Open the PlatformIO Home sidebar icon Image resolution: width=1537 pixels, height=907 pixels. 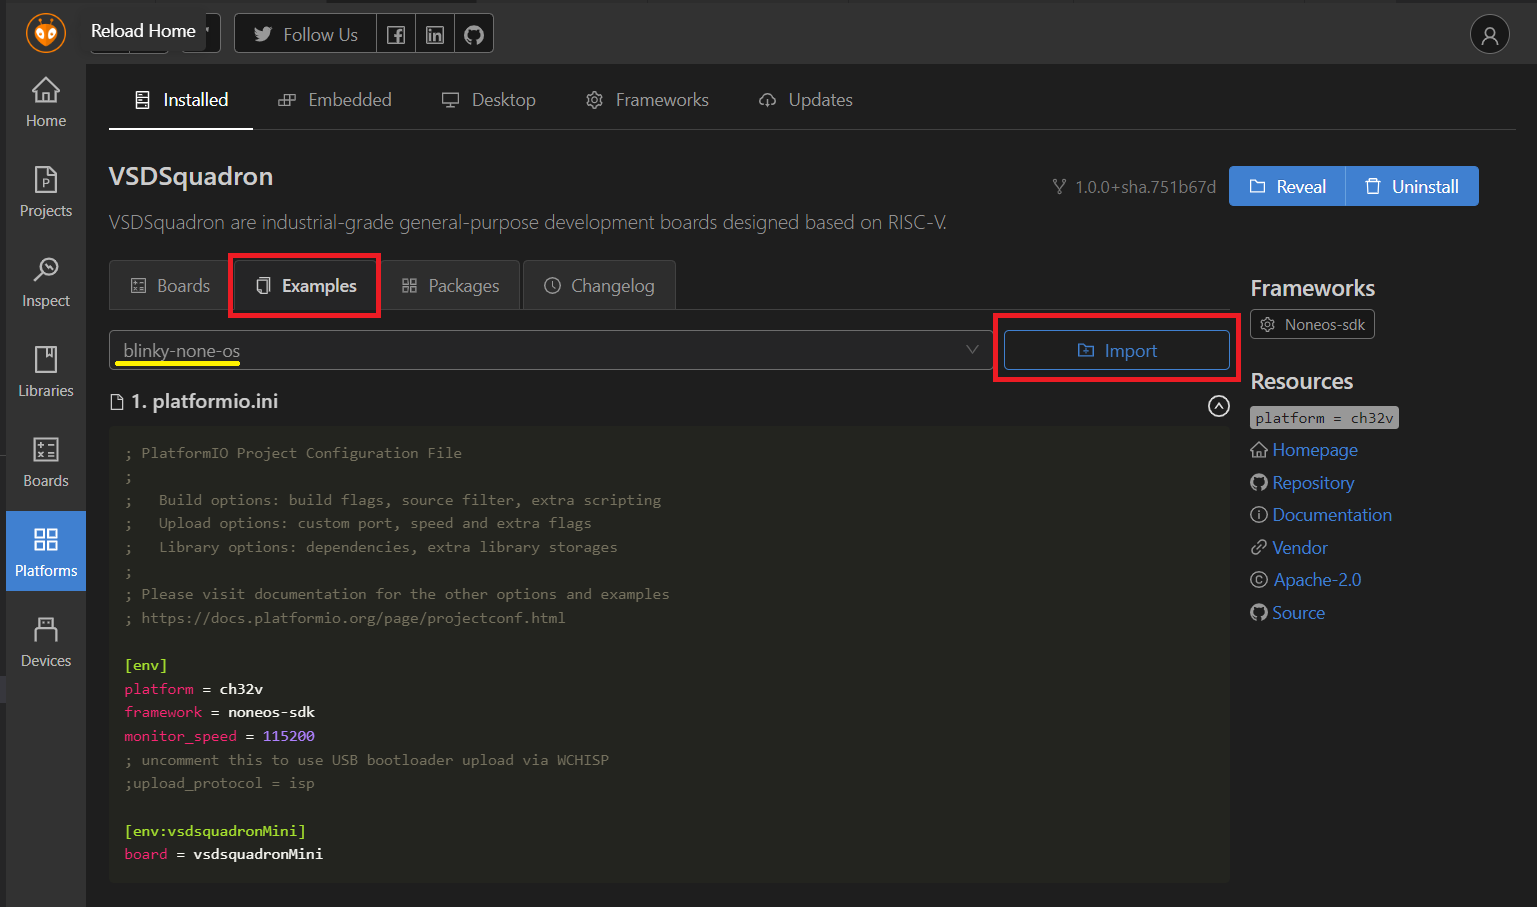[x=46, y=102]
